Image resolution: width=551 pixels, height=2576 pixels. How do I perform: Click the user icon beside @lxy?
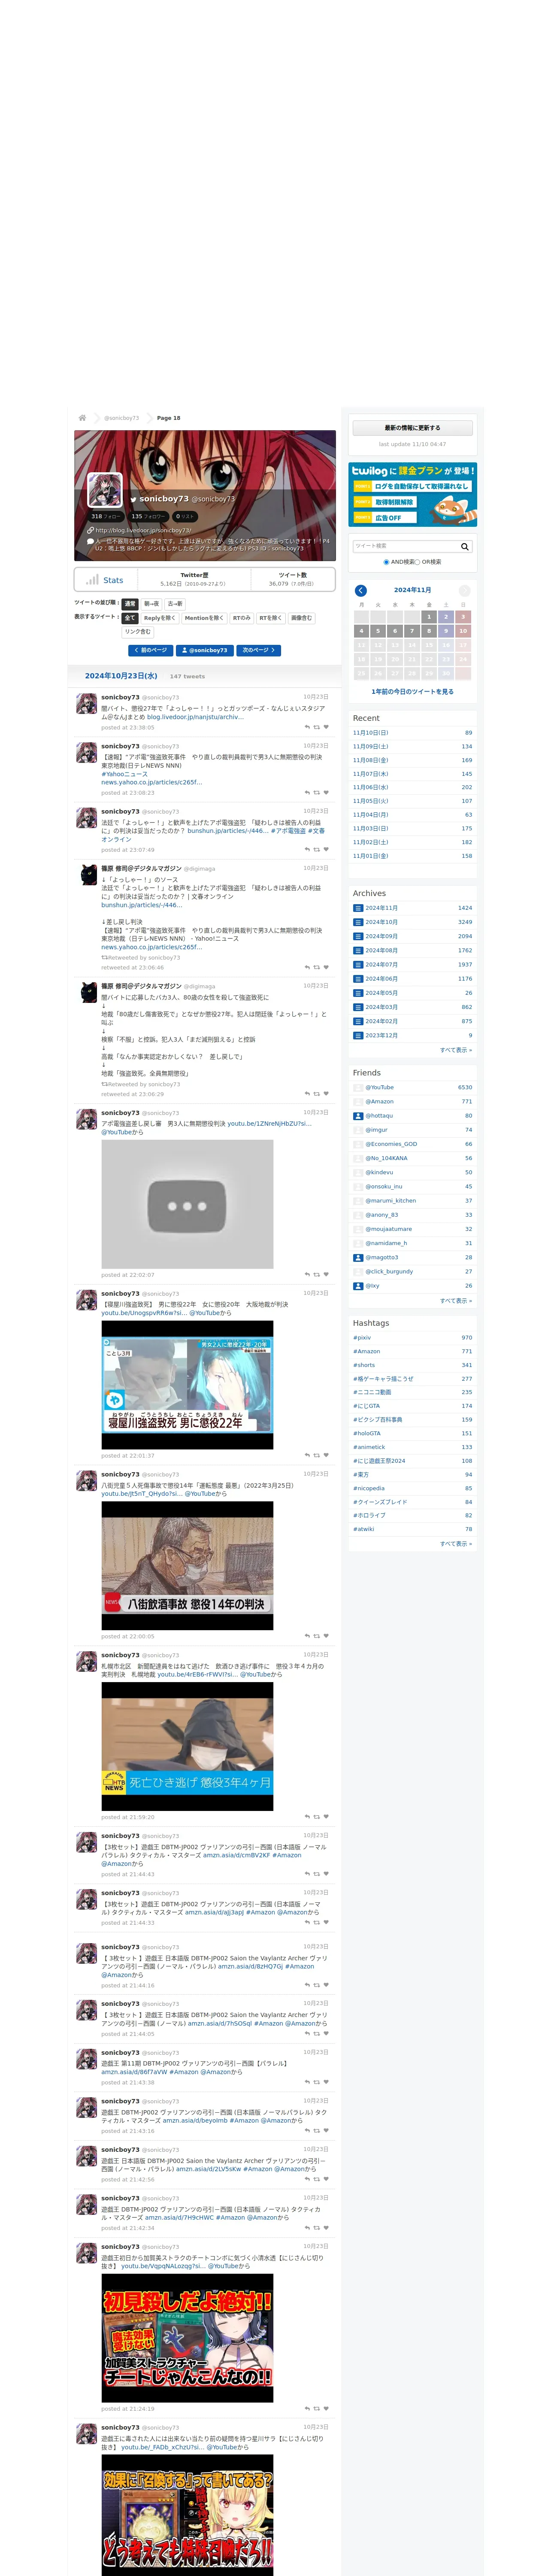tap(358, 1286)
